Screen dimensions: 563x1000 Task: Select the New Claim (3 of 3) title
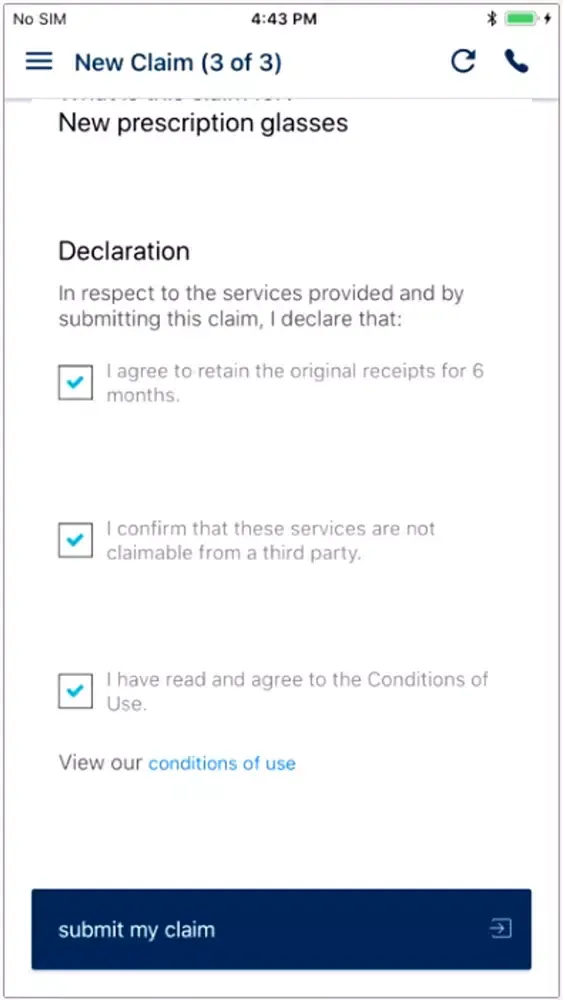(x=178, y=62)
